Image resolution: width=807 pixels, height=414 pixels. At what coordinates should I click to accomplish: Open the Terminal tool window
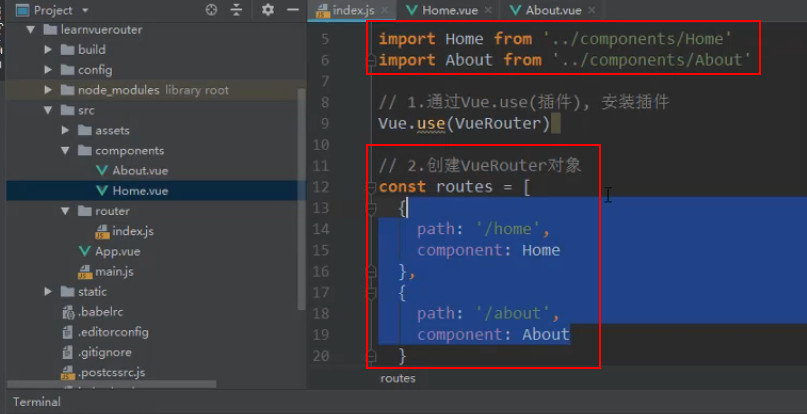click(x=37, y=402)
